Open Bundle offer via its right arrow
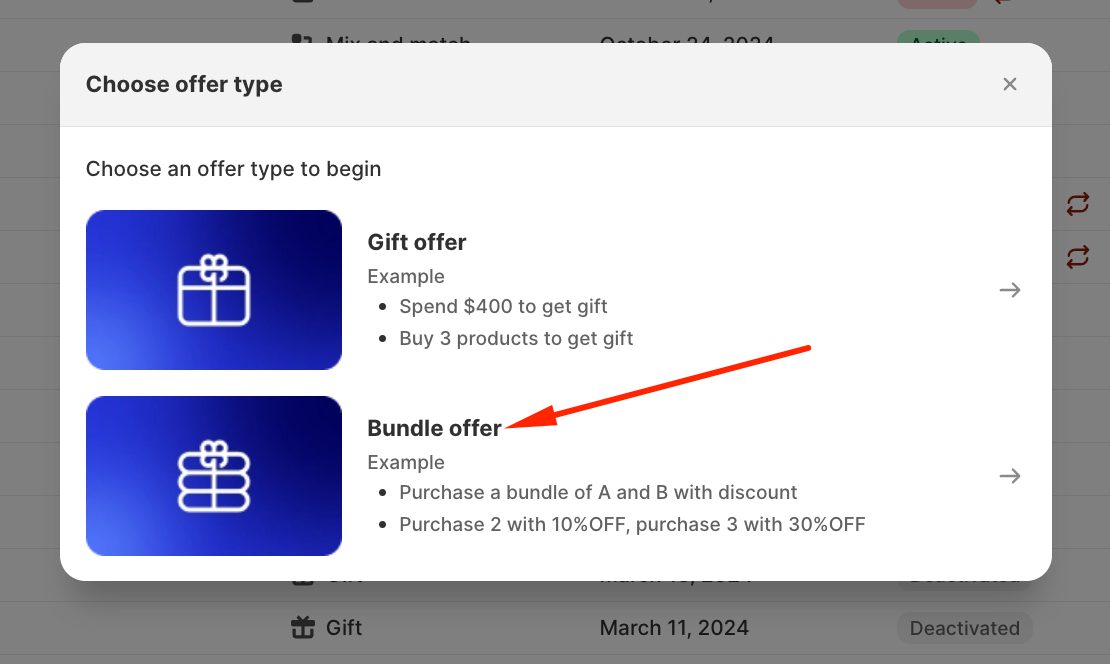Screen dimensions: 1110x664 (1010, 476)
